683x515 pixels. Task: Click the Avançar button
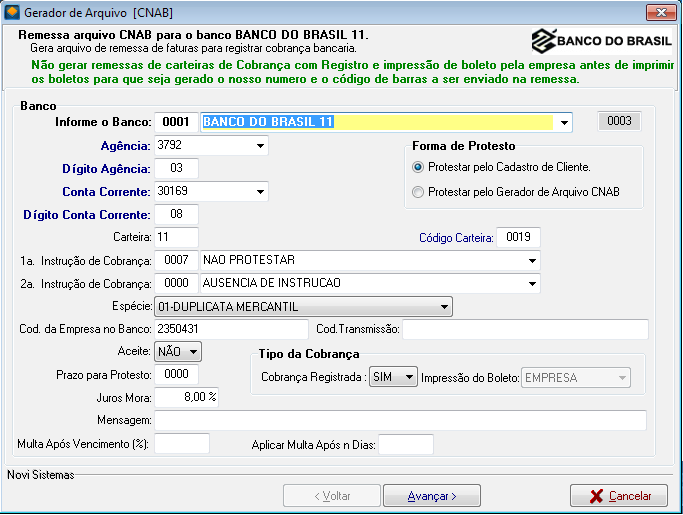pyautogui.click(x=432, y=496)
